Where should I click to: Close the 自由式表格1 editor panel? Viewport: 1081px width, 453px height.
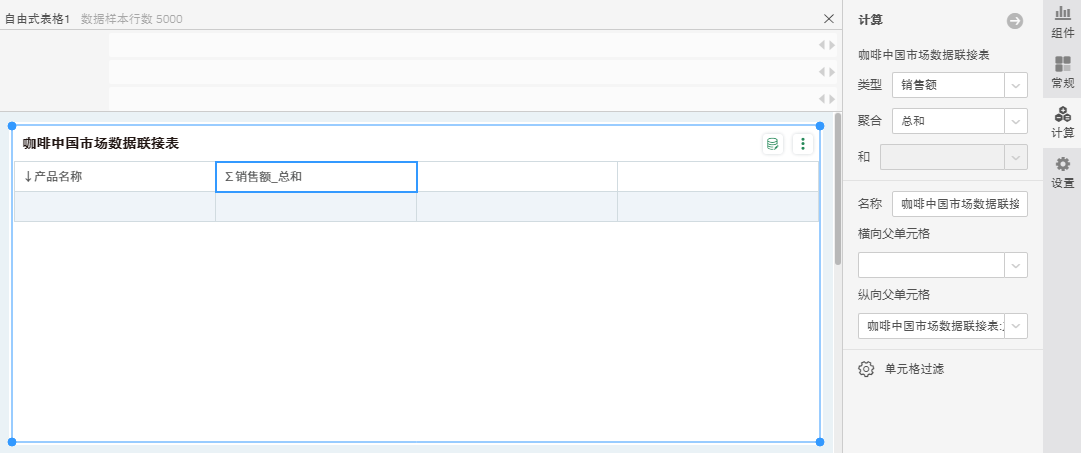[x=828, y=18]
